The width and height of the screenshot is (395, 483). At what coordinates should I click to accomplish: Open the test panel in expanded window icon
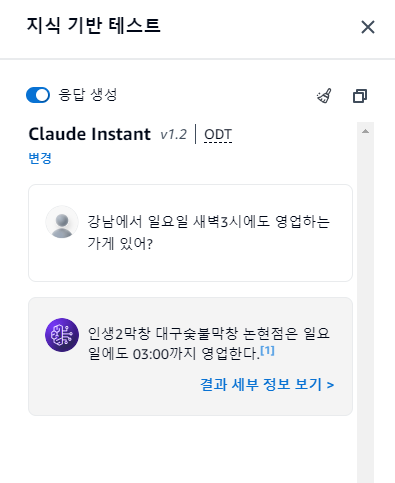click(360, 96)
